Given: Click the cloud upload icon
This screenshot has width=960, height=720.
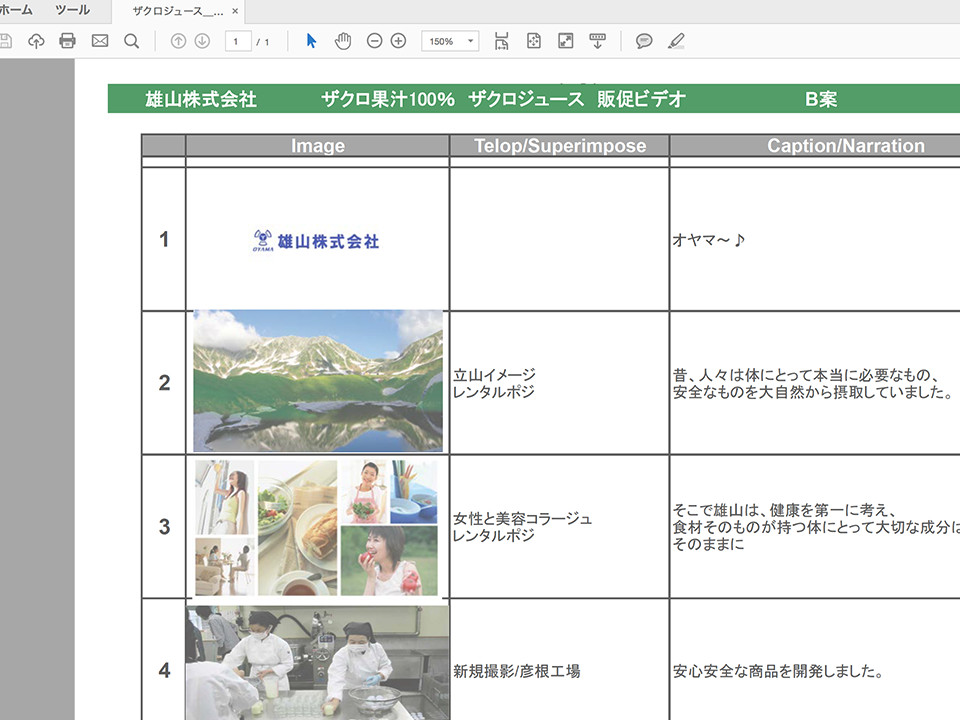Looking at the screenshot, I should point(36,41).
